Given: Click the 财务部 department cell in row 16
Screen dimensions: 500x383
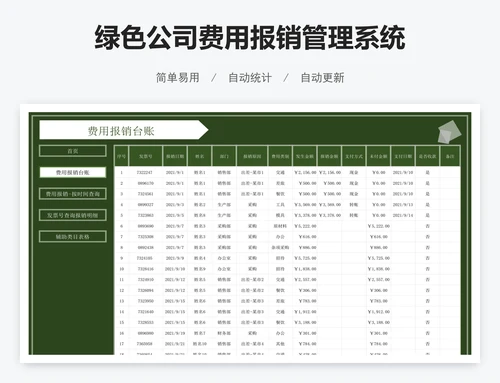Looking at the screenshot, I should pos(224,333).
